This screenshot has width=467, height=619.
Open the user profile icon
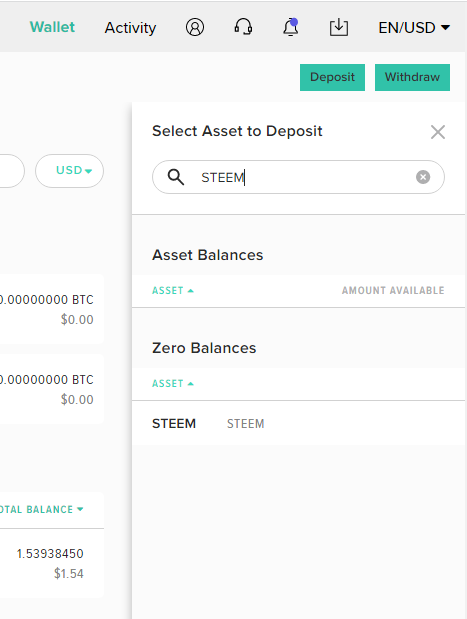coord(195,27)
